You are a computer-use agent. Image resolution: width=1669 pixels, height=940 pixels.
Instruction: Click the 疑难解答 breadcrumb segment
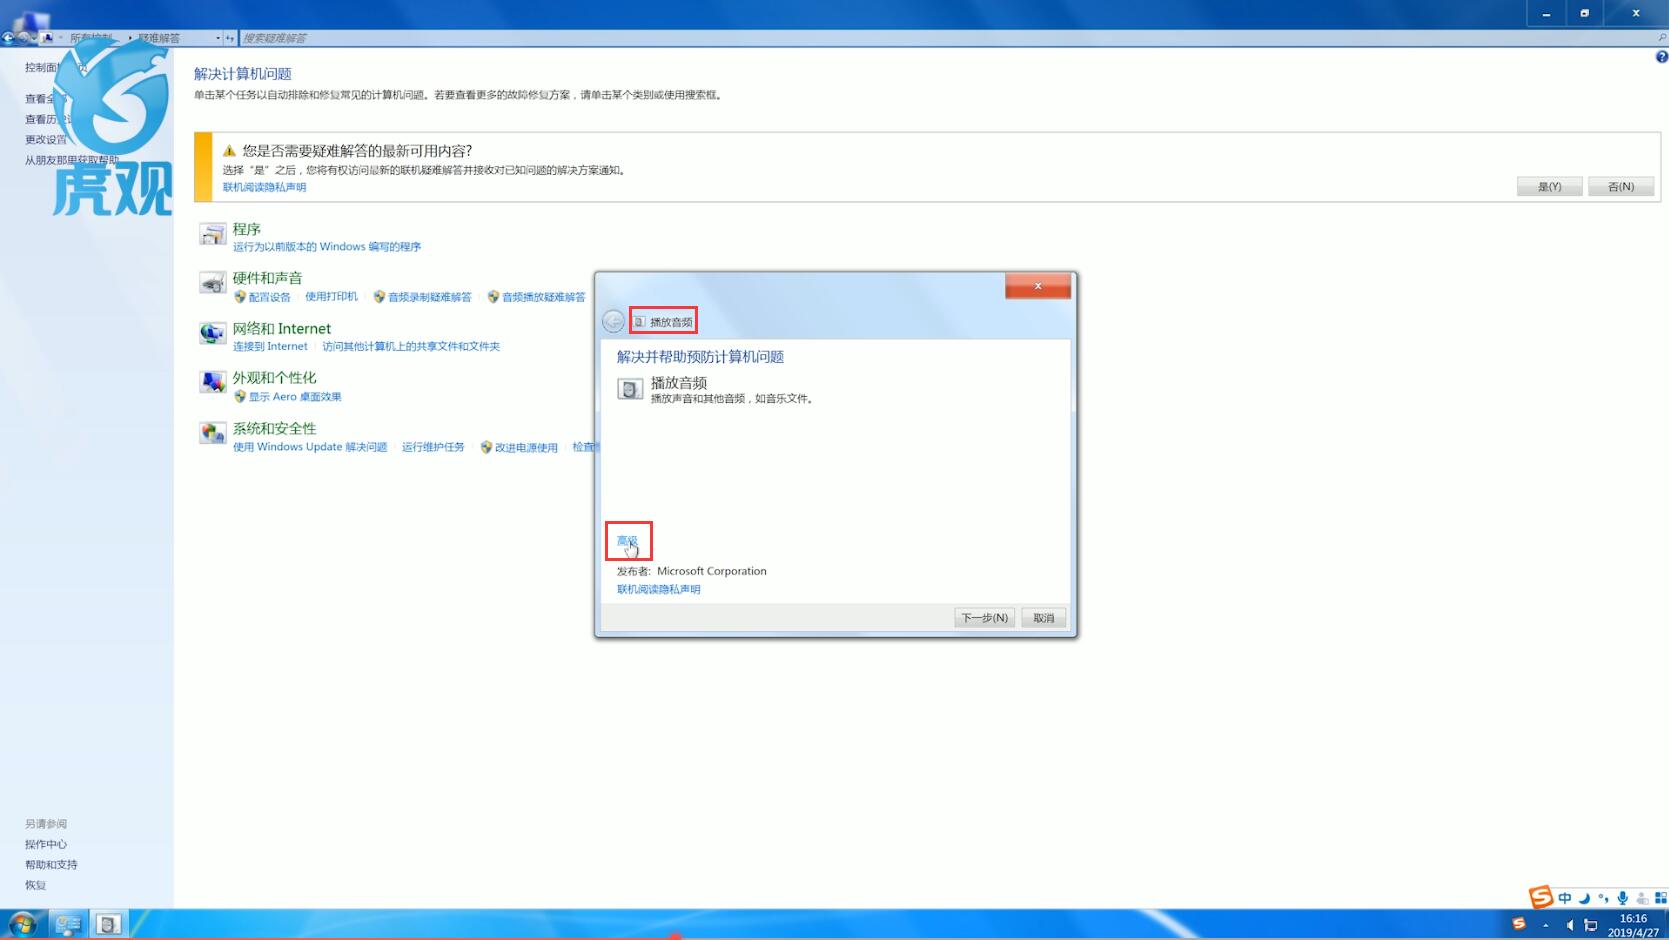coord(159,38)
